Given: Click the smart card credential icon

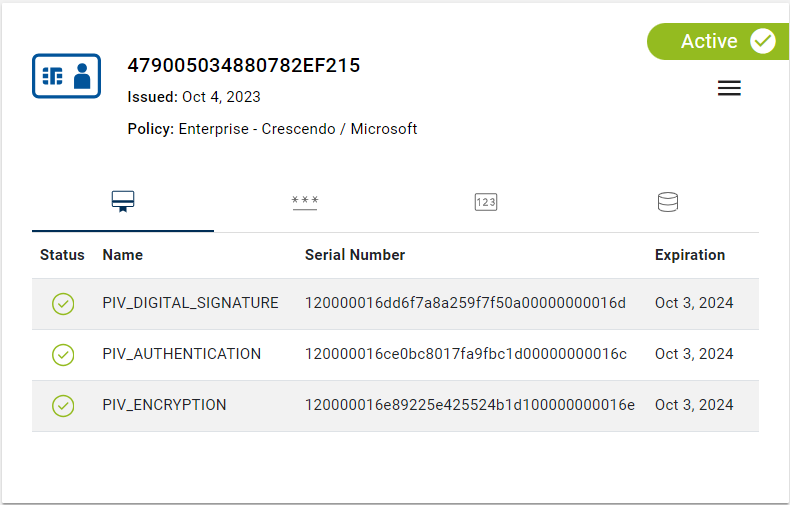Looking at the screenshot, I should [67, 75].
